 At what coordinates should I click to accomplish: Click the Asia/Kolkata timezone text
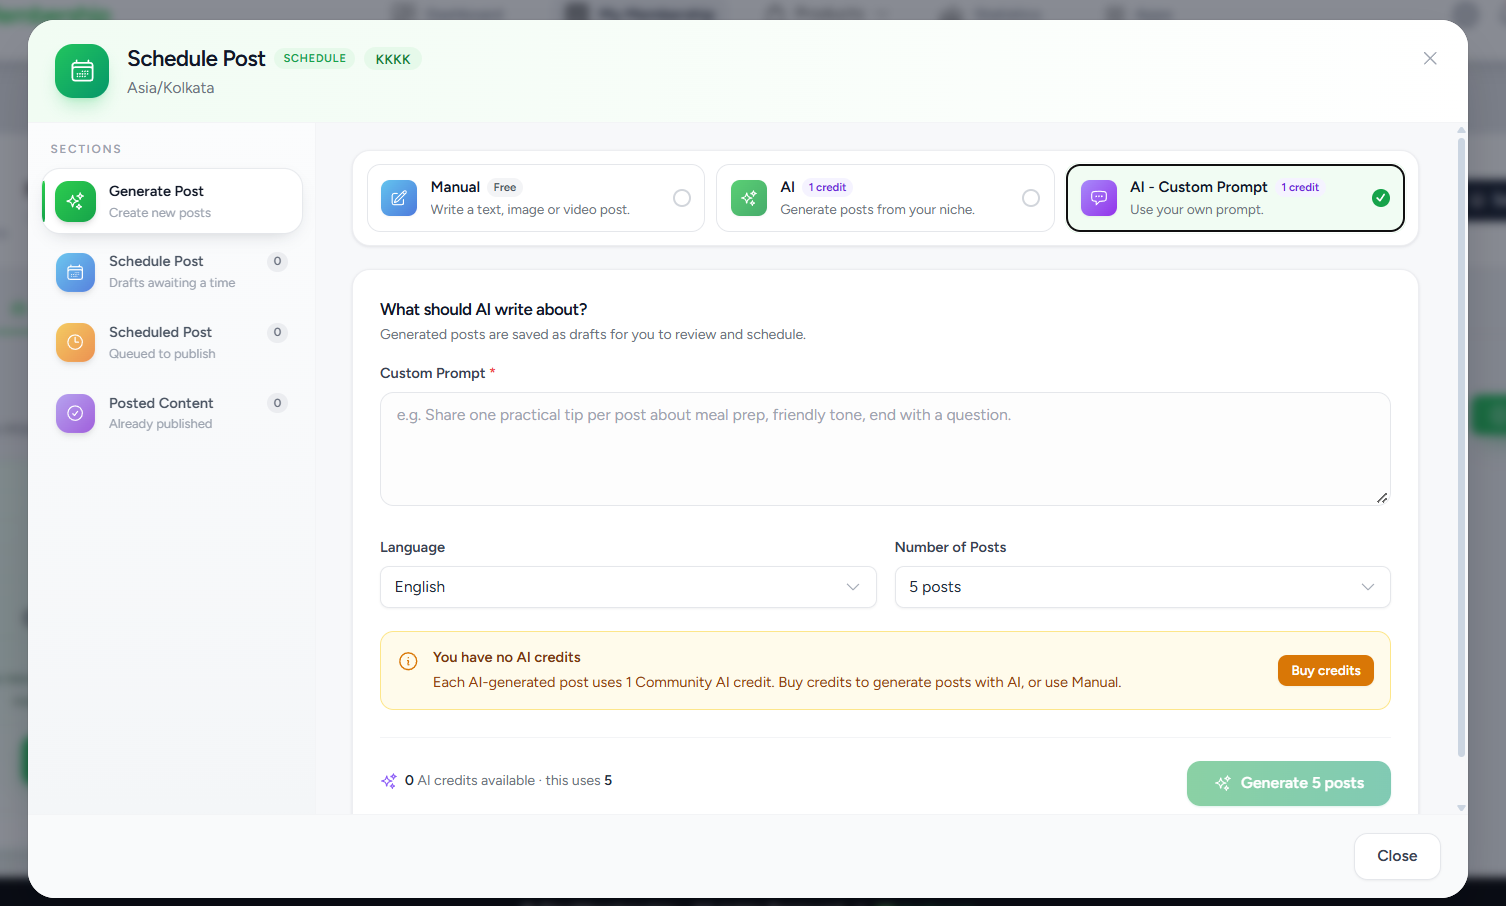[x=170, y=88]
